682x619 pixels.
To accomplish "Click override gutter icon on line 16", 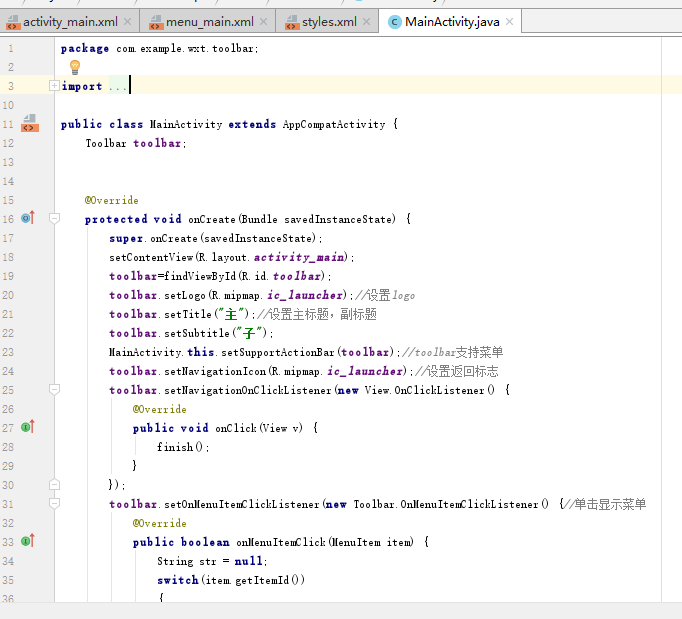I will (x=27, y=218).
